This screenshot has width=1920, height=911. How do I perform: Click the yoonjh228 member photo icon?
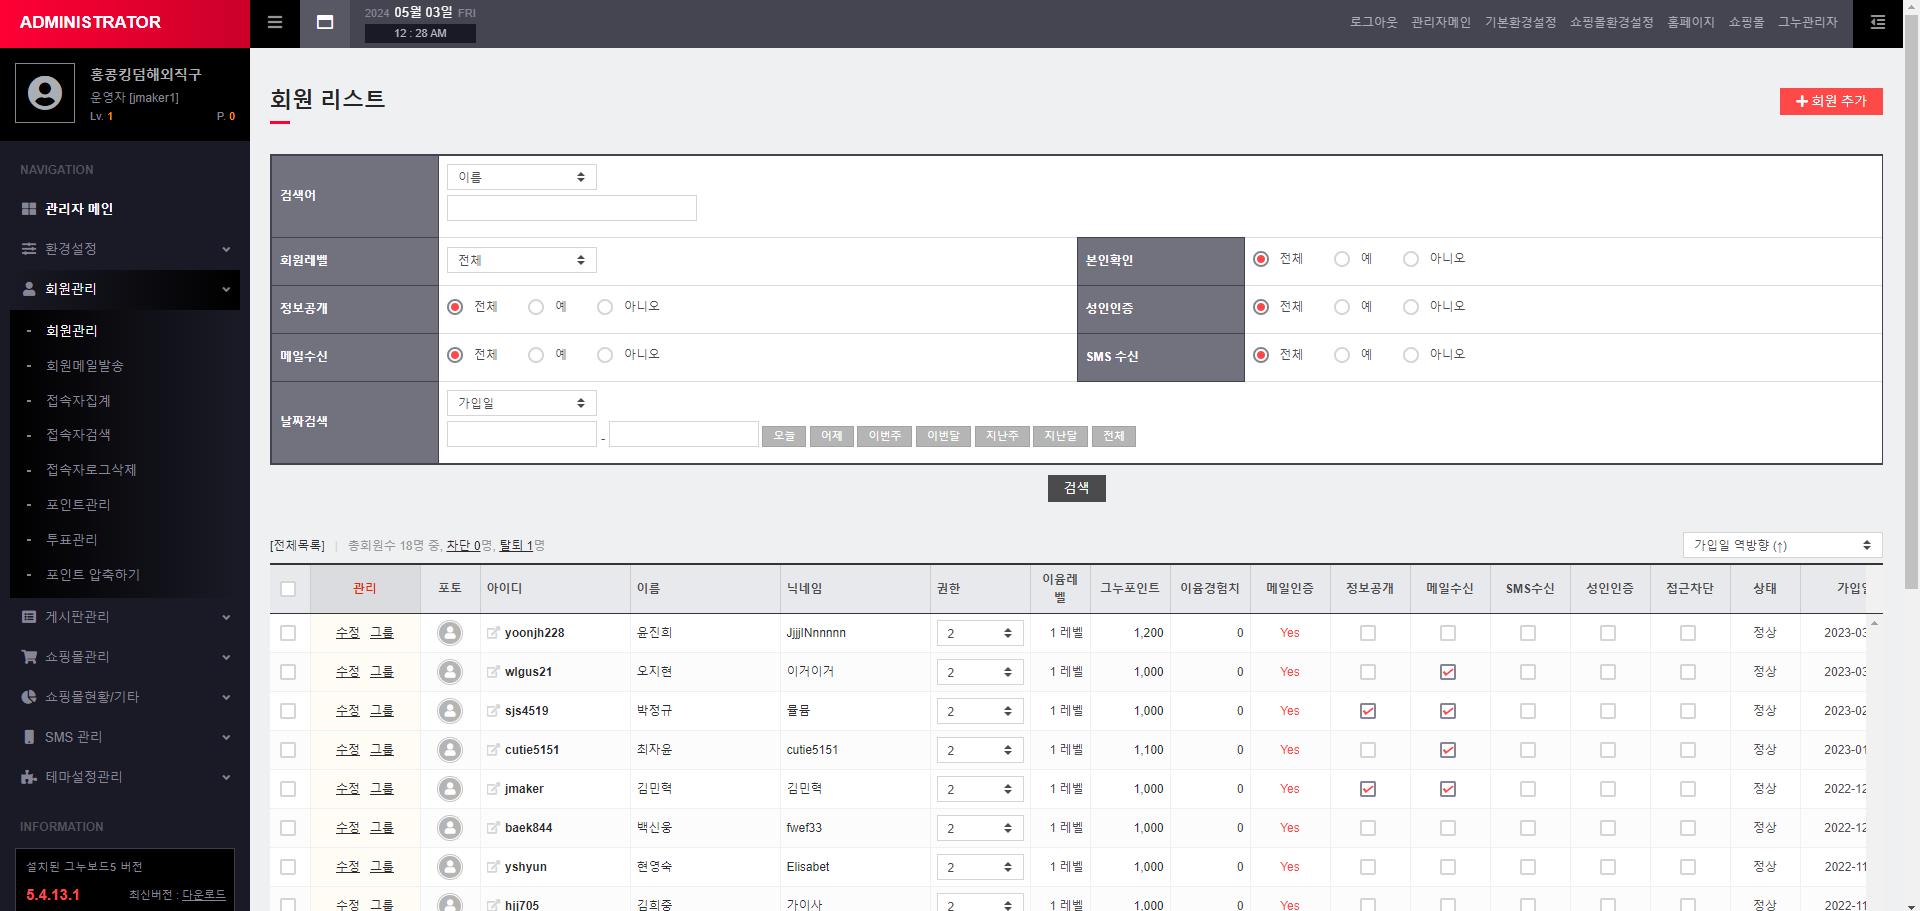pos(450,633)
